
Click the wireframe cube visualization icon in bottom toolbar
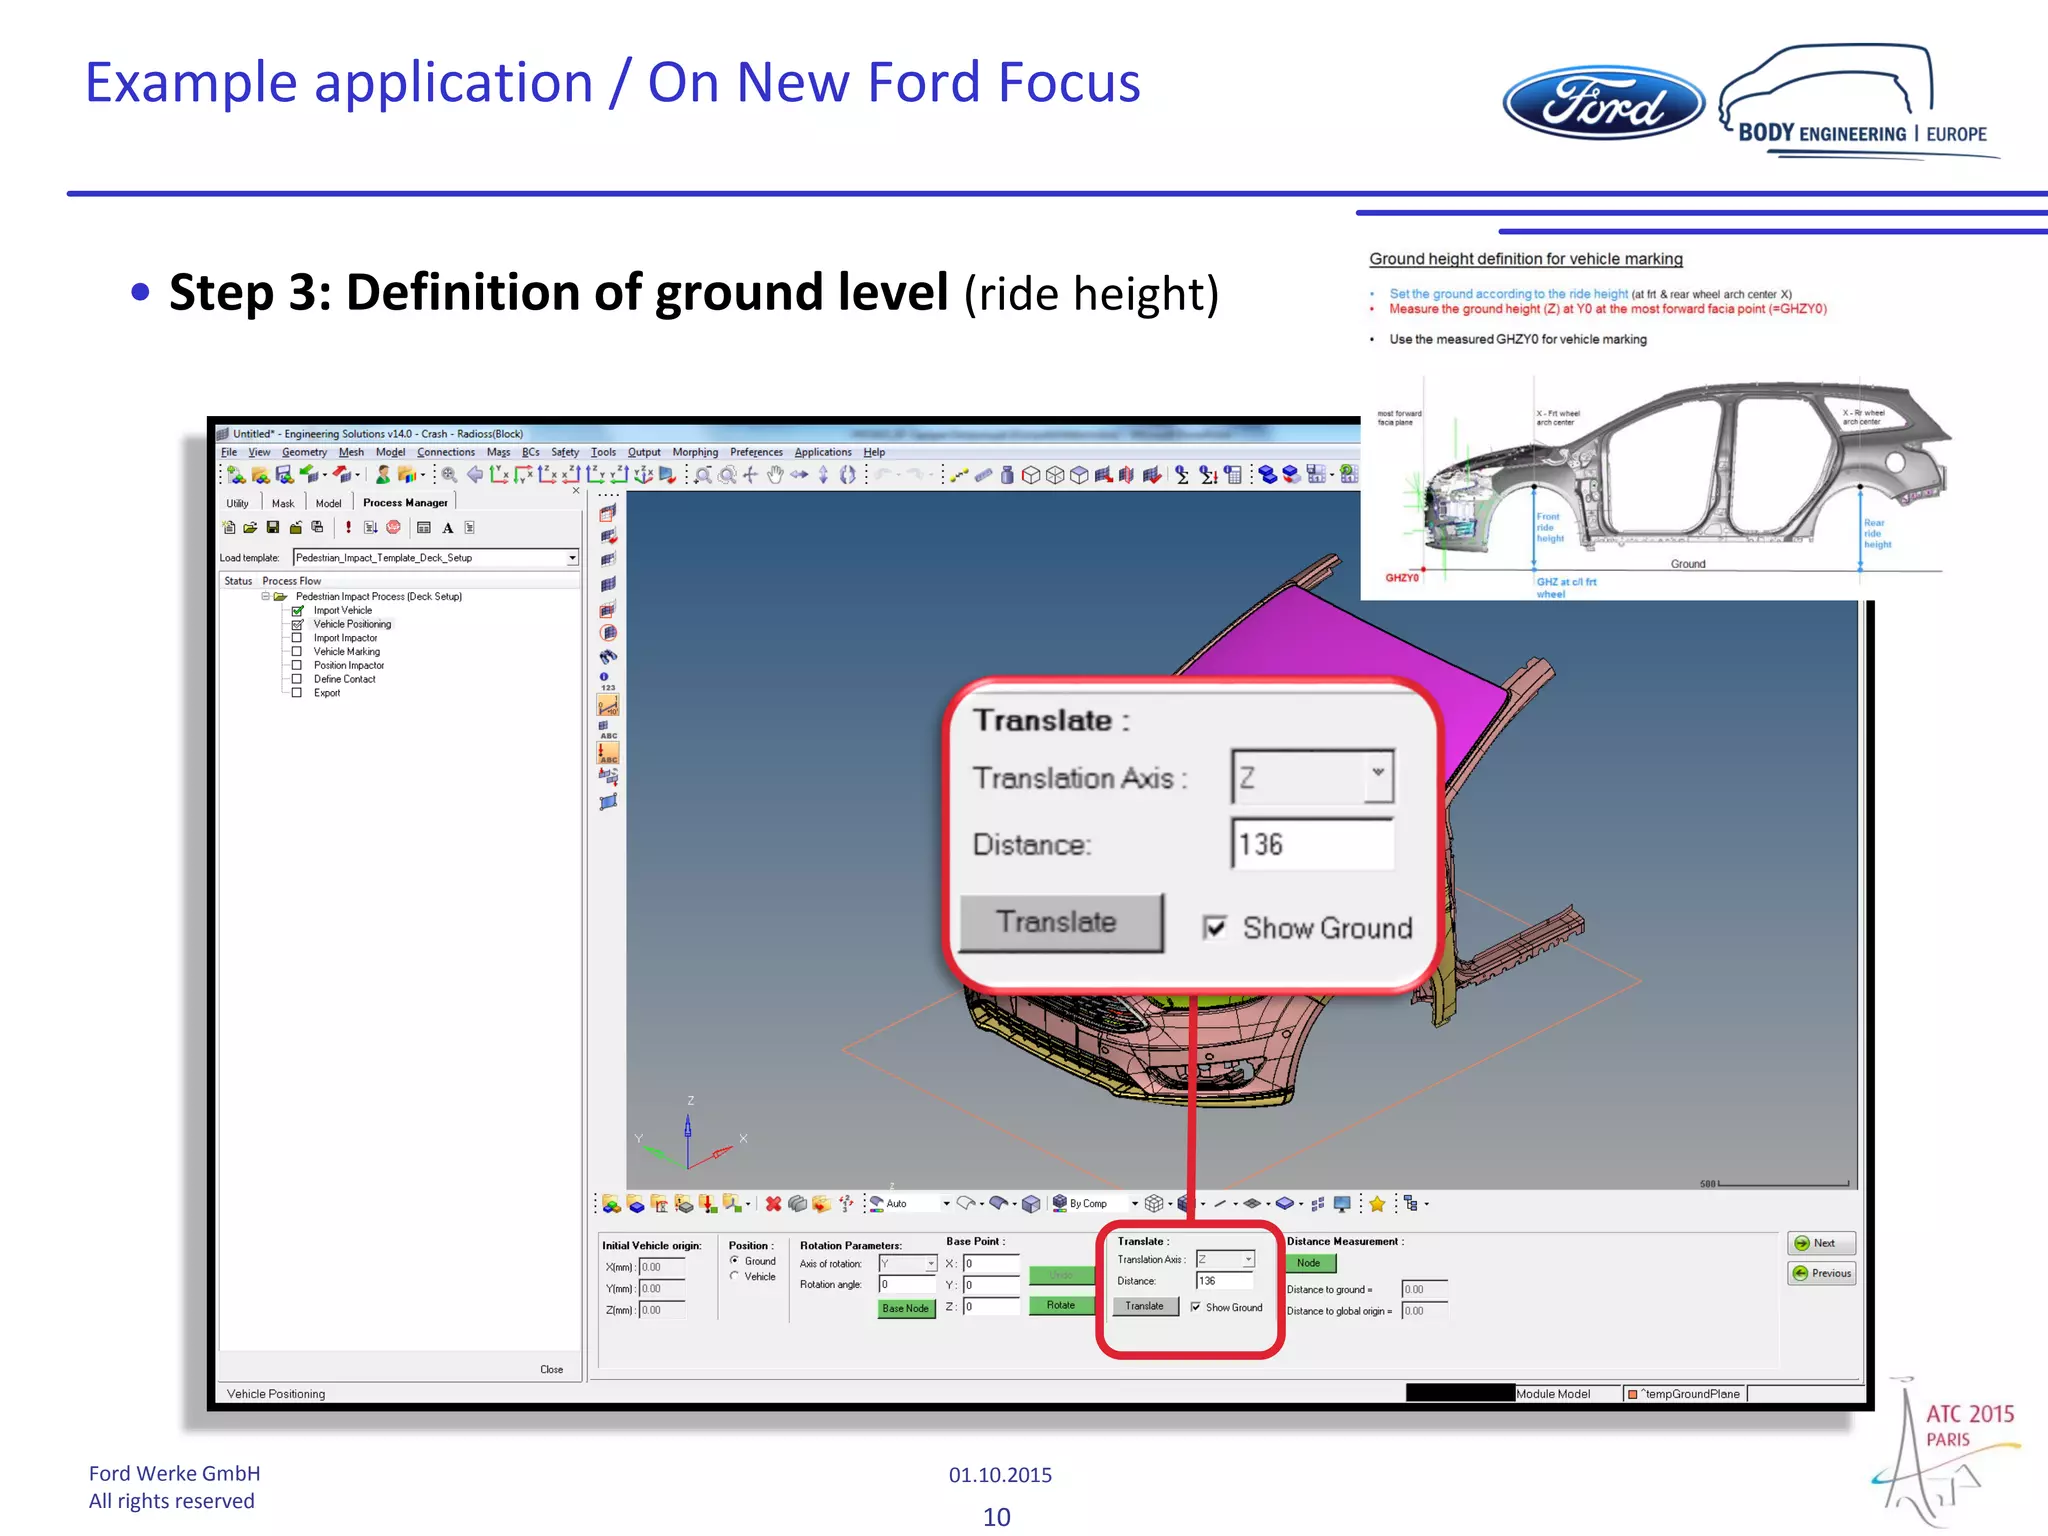[1154, 1204]
